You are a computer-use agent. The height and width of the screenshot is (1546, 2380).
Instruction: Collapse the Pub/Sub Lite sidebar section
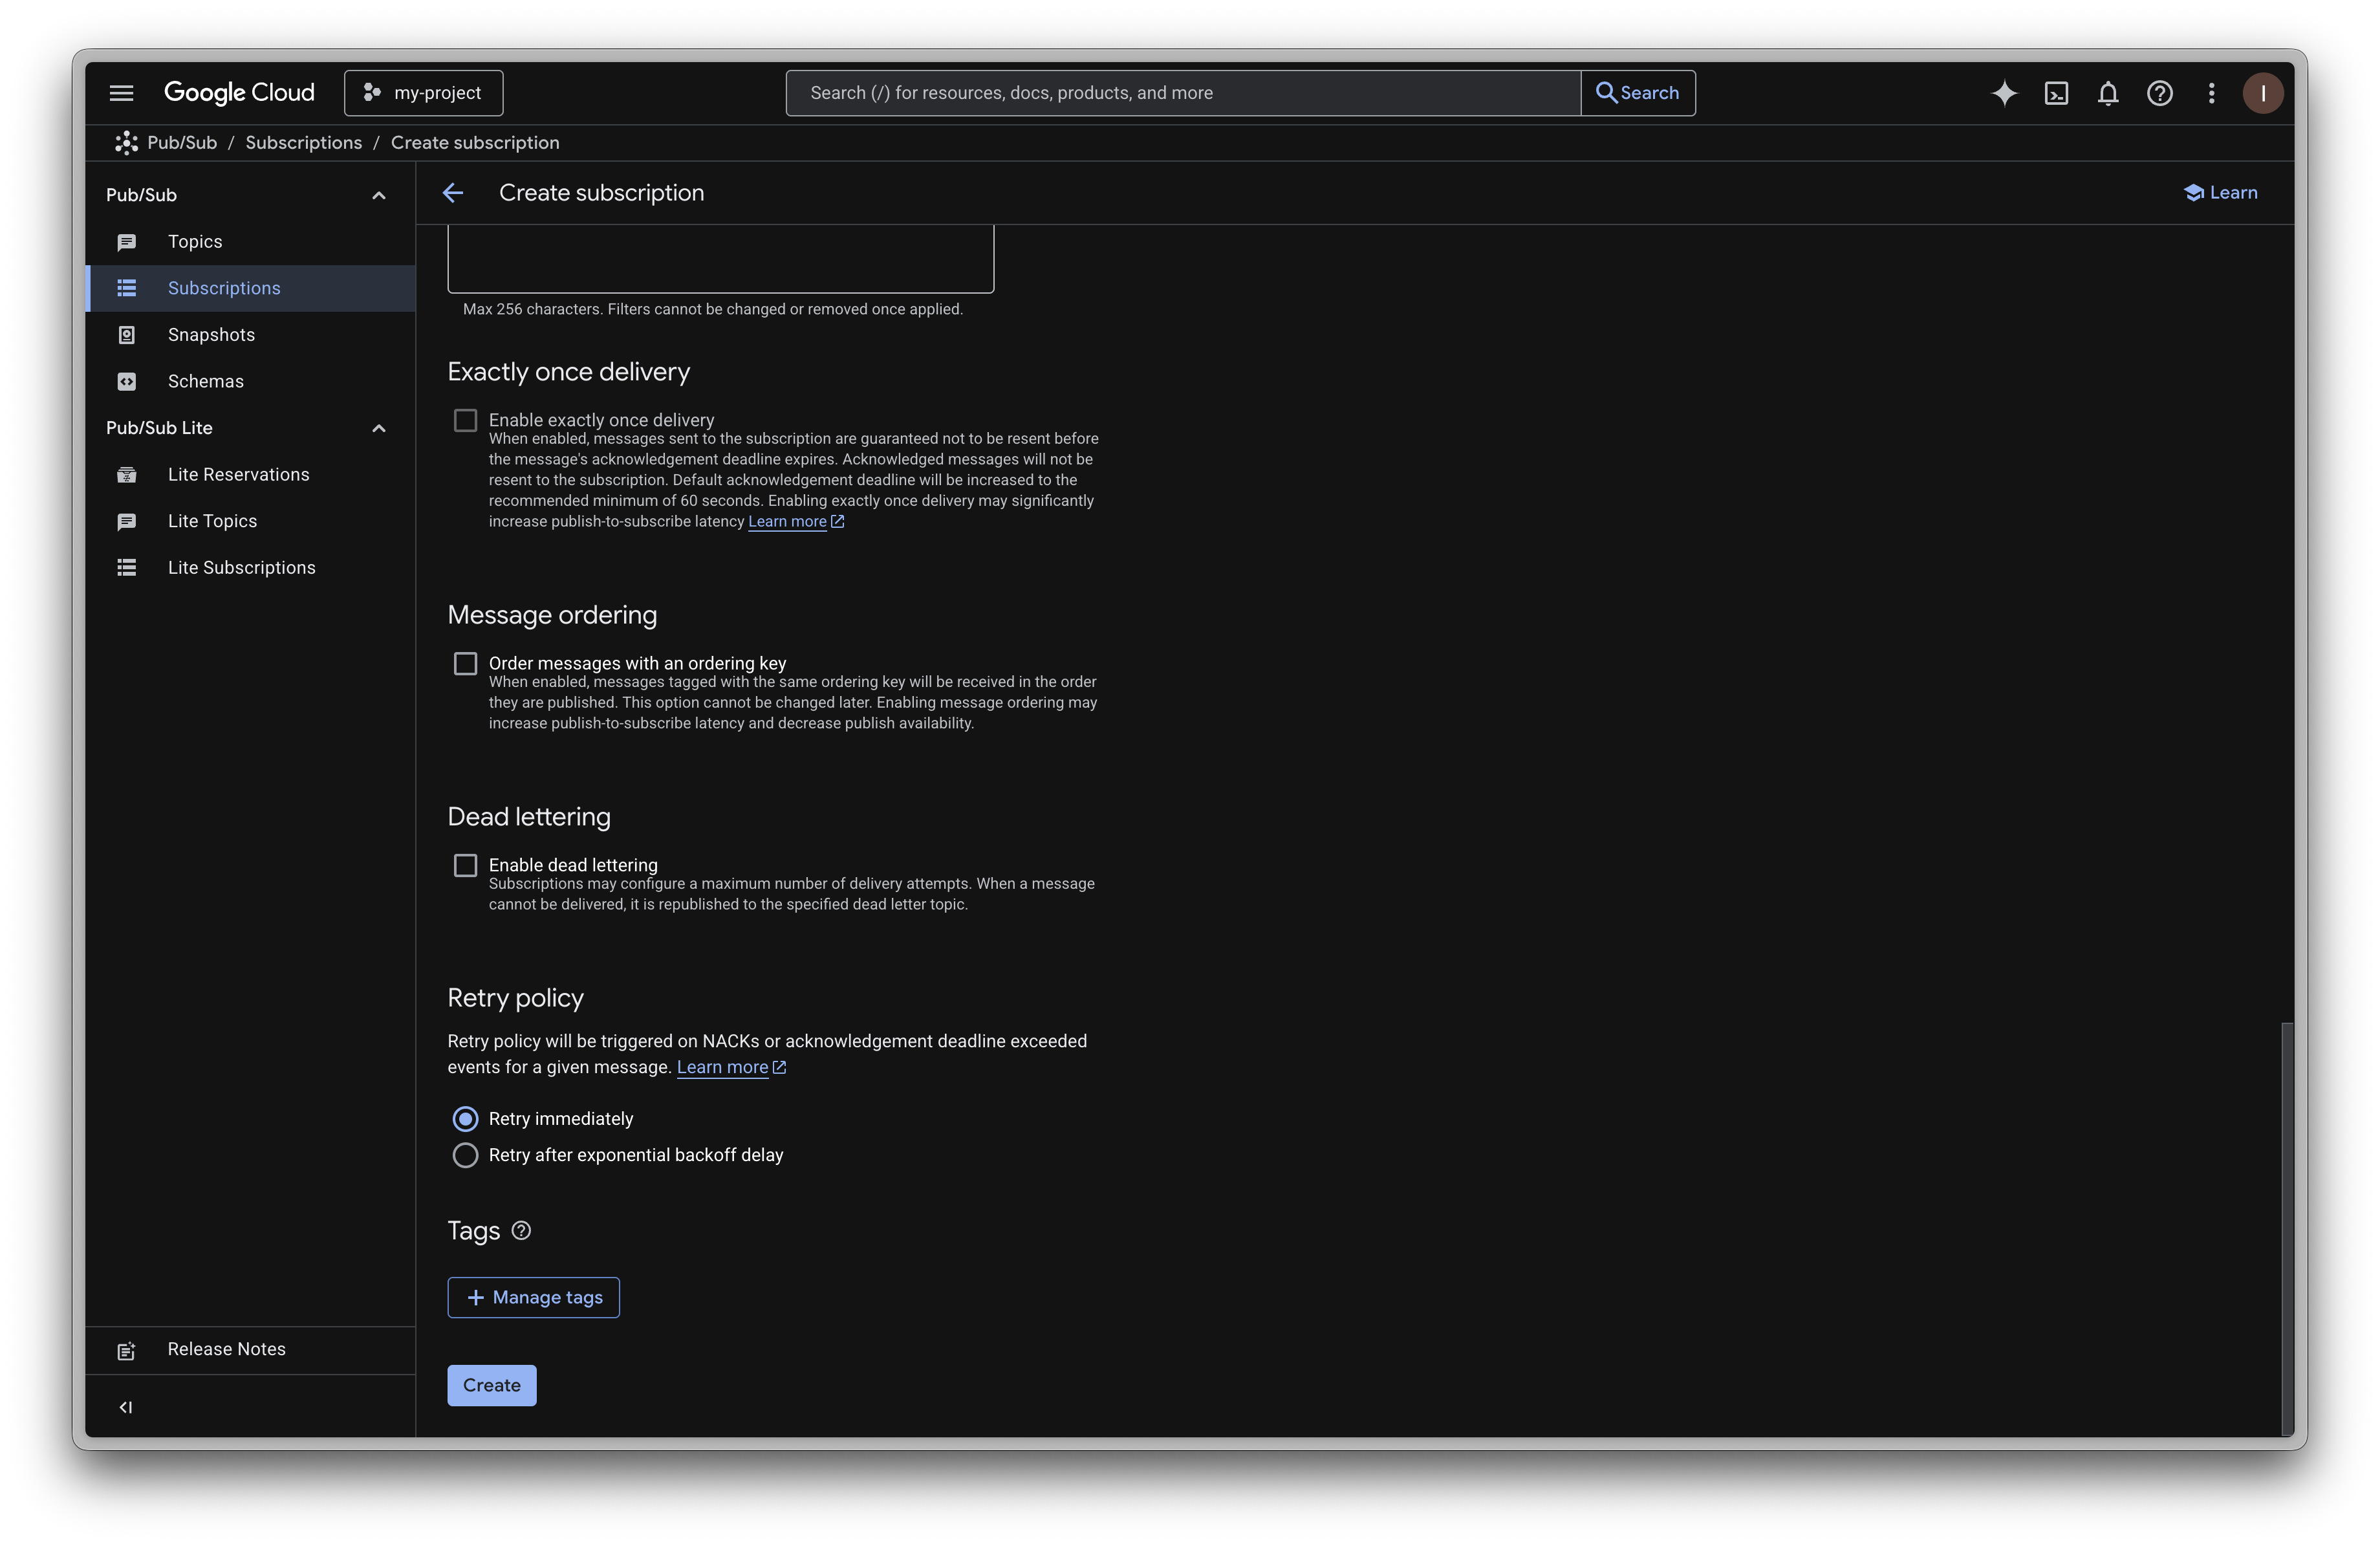click(x=379, y=428)
